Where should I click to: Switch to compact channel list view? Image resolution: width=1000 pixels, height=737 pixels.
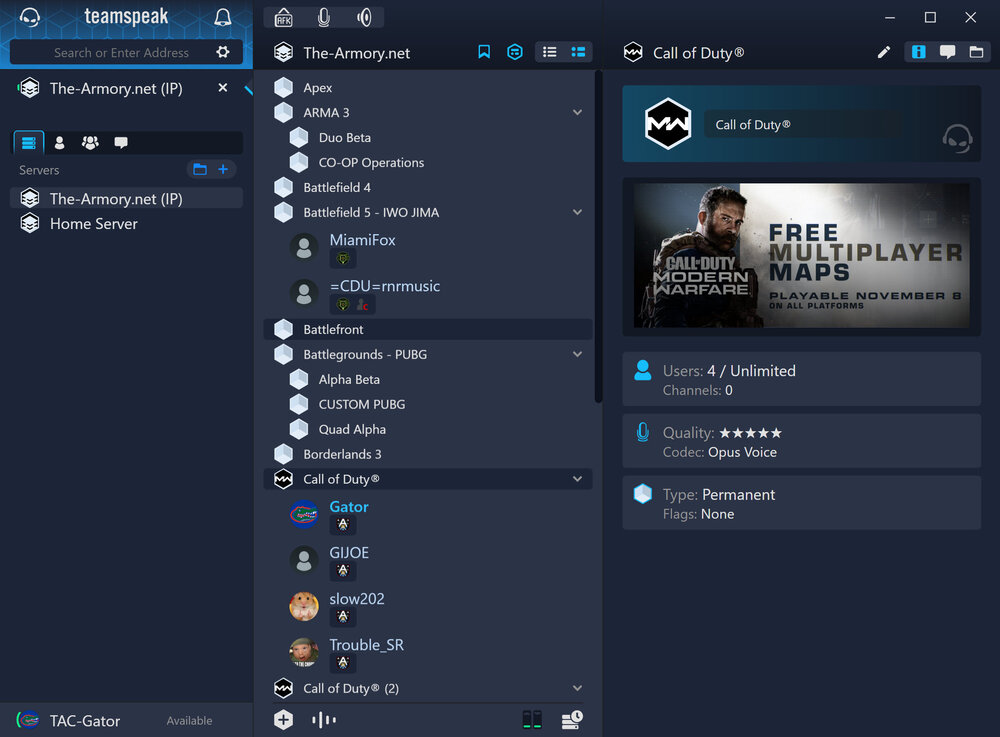pos(549,52)
